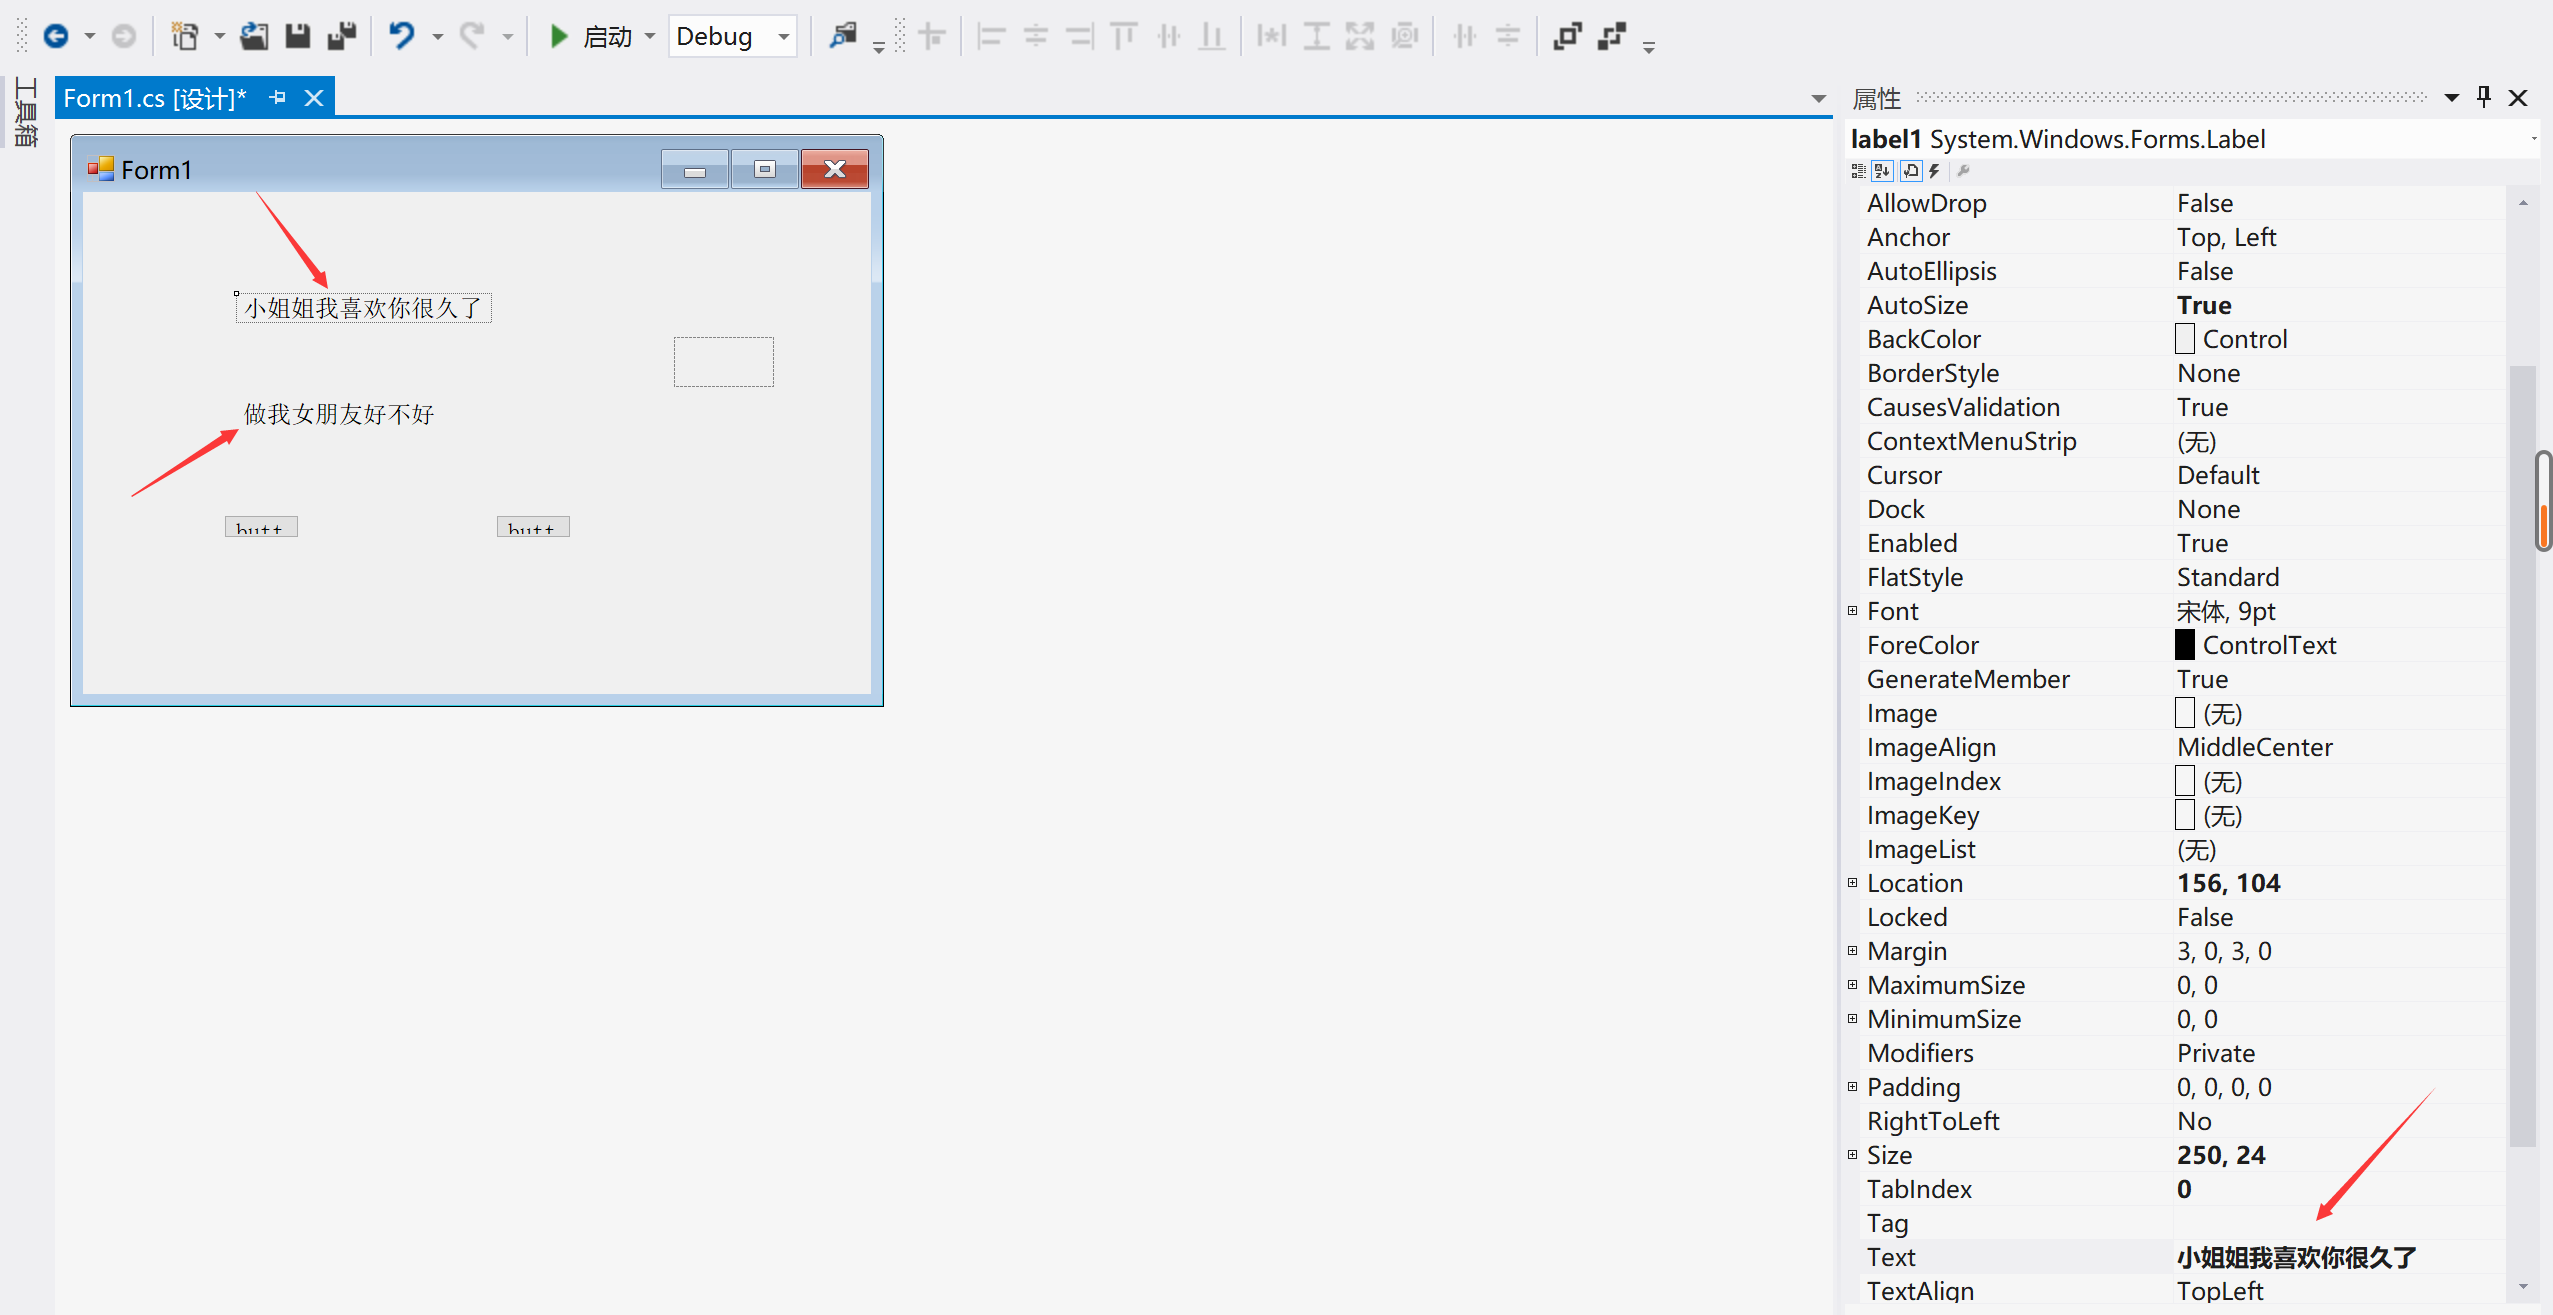Select the right button on Form1
The image size is (2553, 1315).
coord(533,527)
